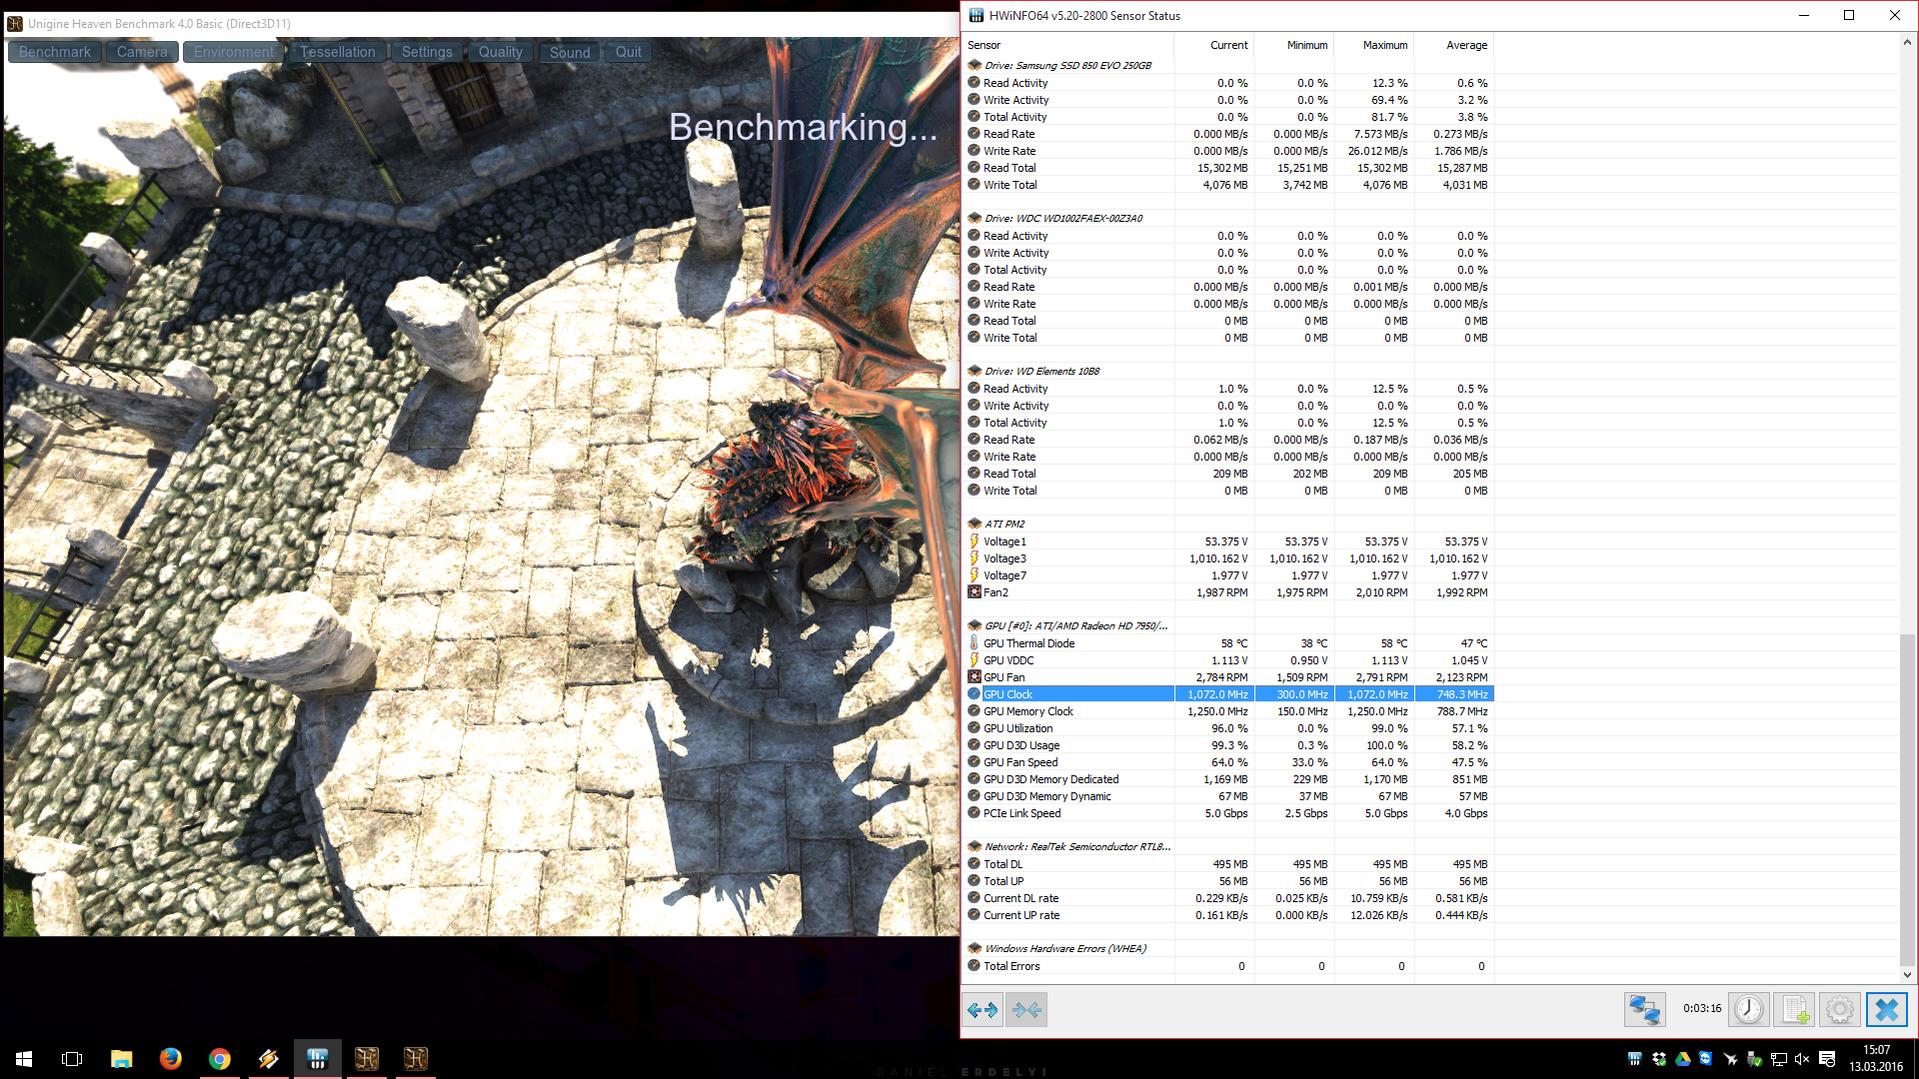The width and height of the screenshot is (1919, 1079).
Task: Click Voltage1 lightning icon
Action: point(974,541)
